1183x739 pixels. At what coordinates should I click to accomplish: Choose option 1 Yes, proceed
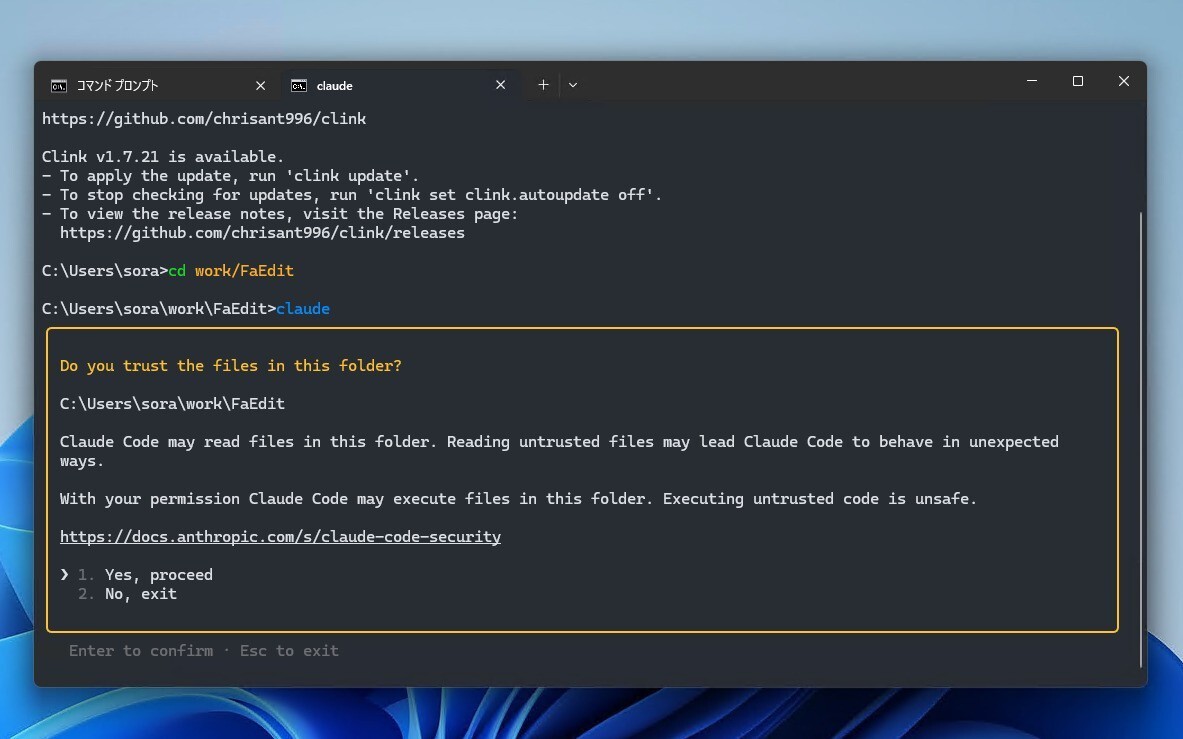(145, 575)
